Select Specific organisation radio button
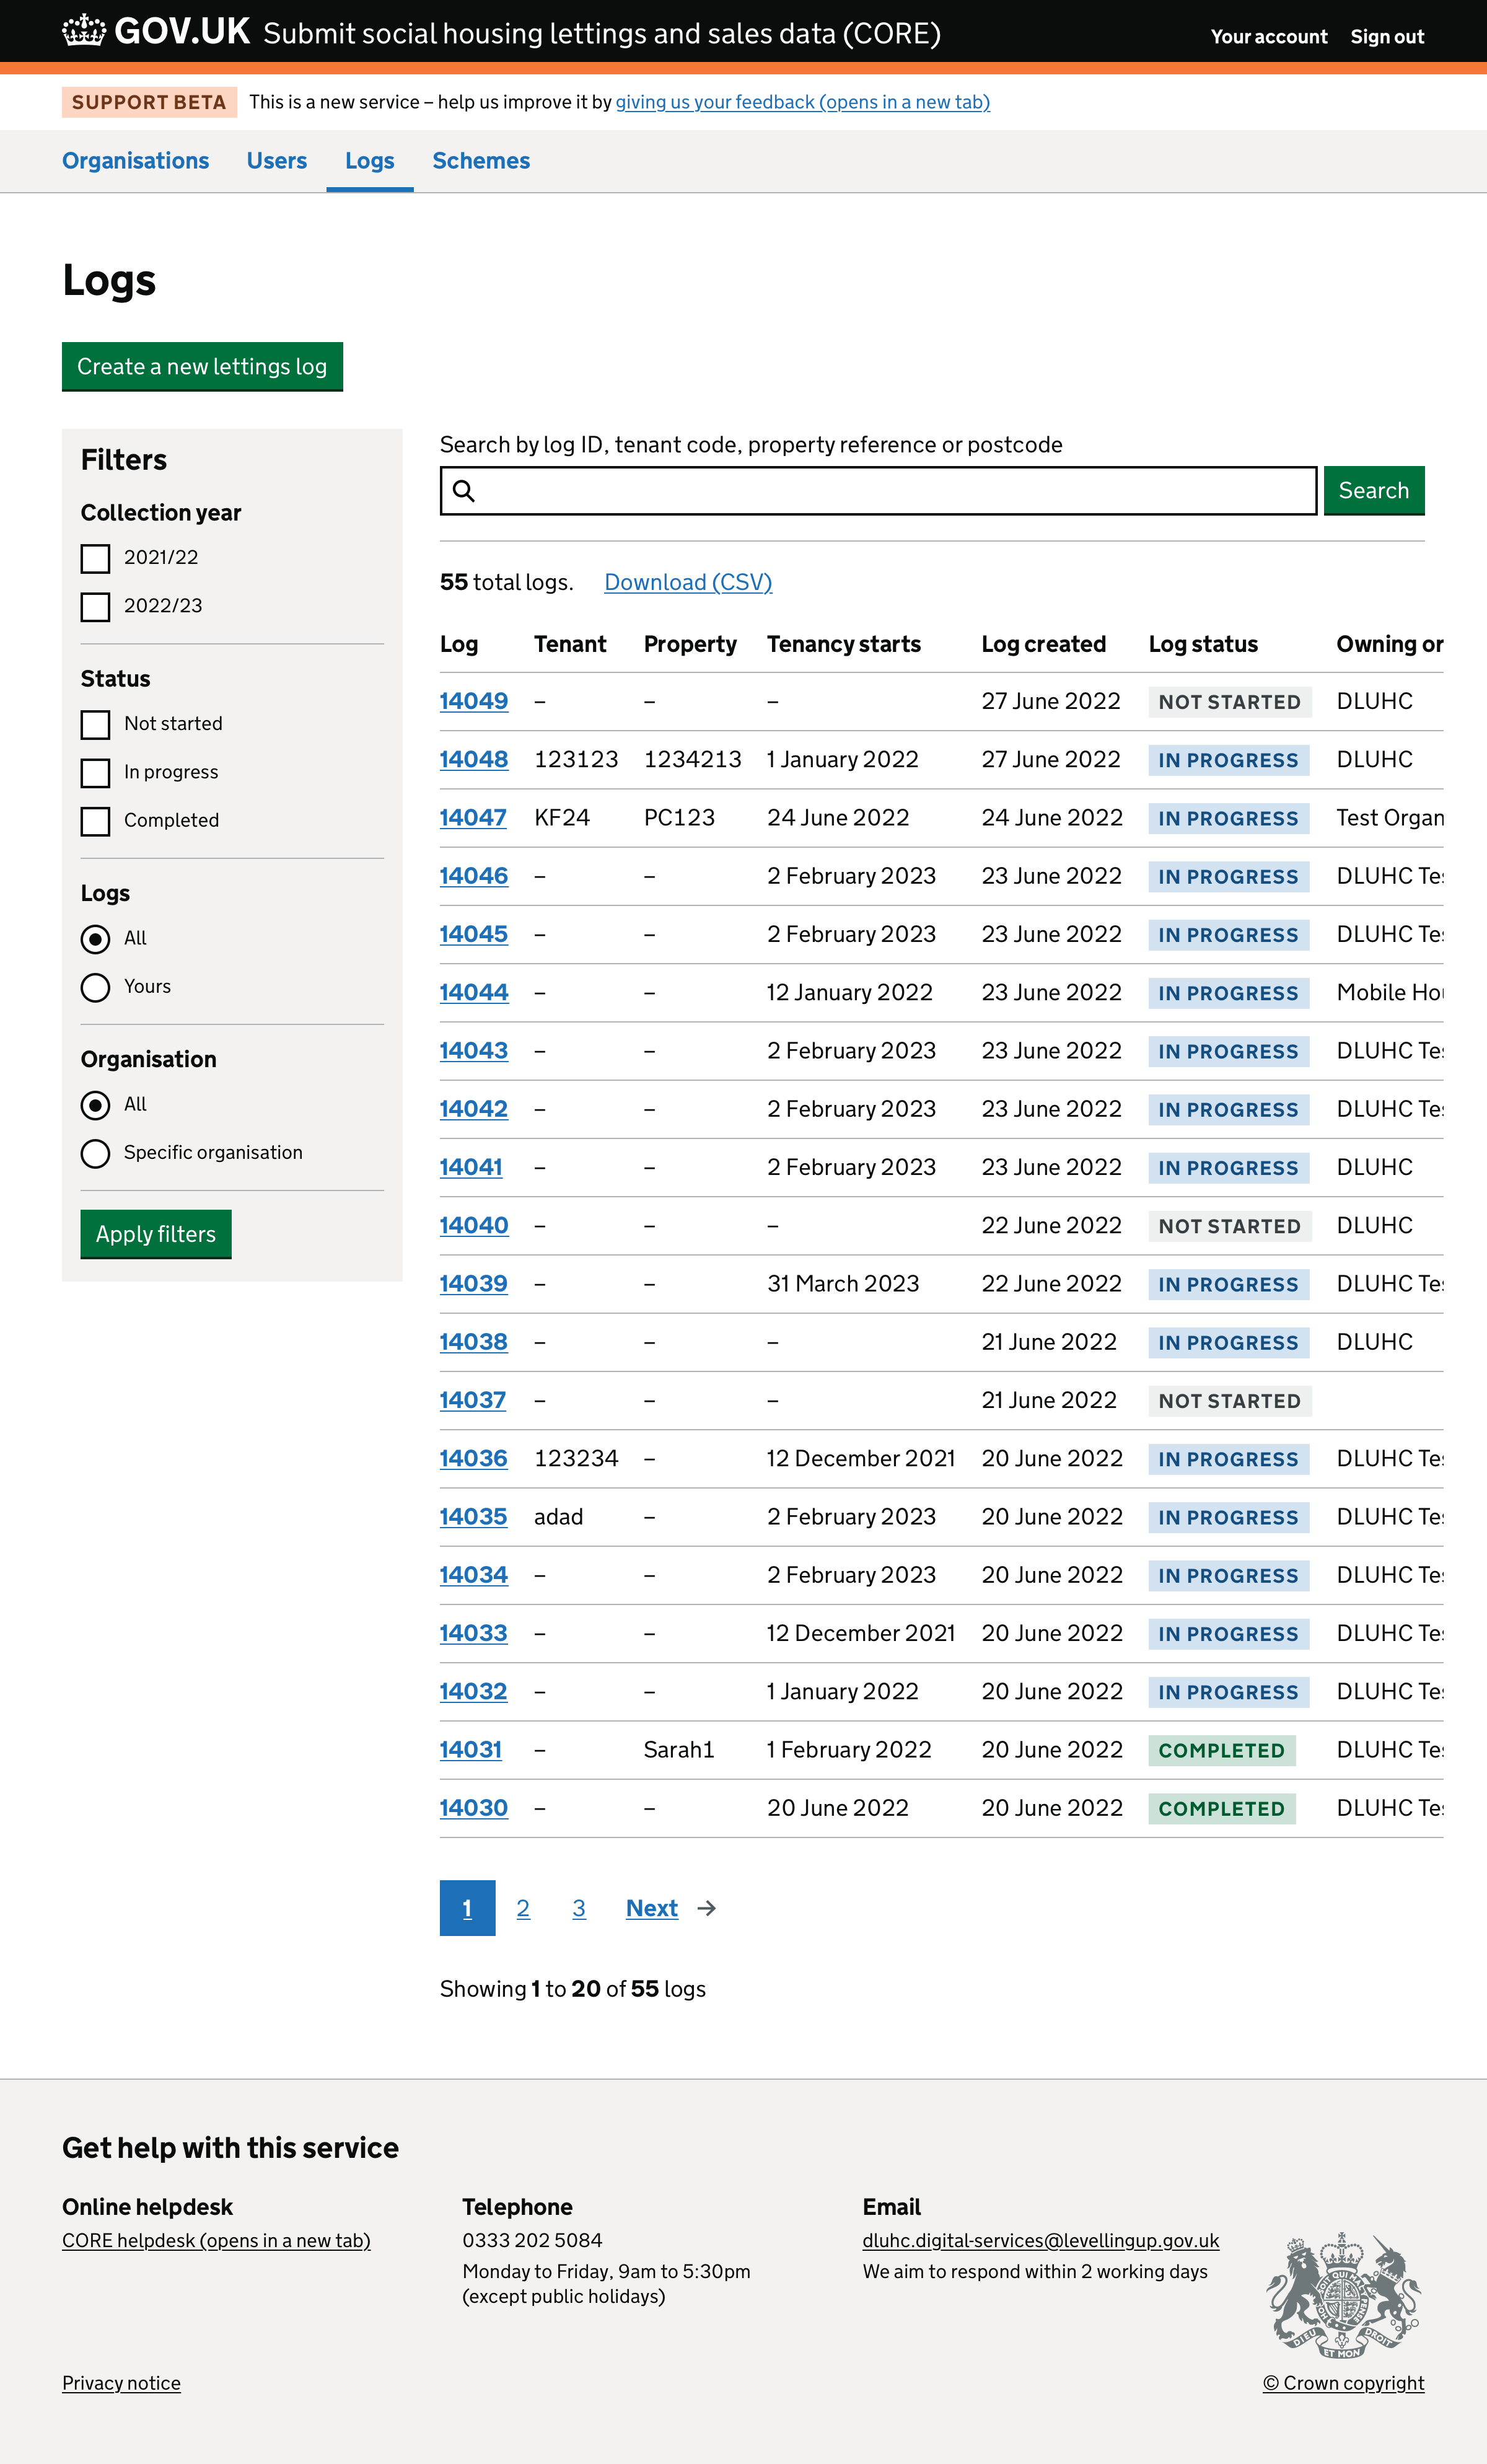The width and height of the screenshot is (1487, 2464). (95, 1153)
